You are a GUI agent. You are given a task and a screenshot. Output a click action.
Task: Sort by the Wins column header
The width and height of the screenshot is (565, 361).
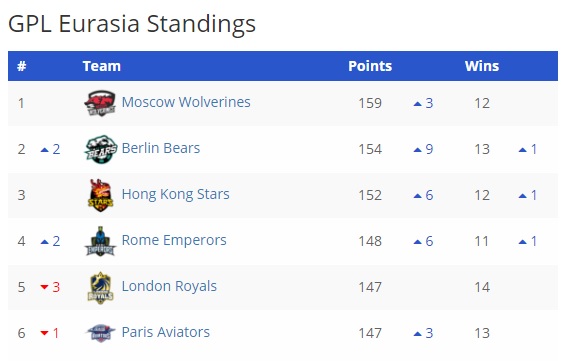click(x=482, y=66)
